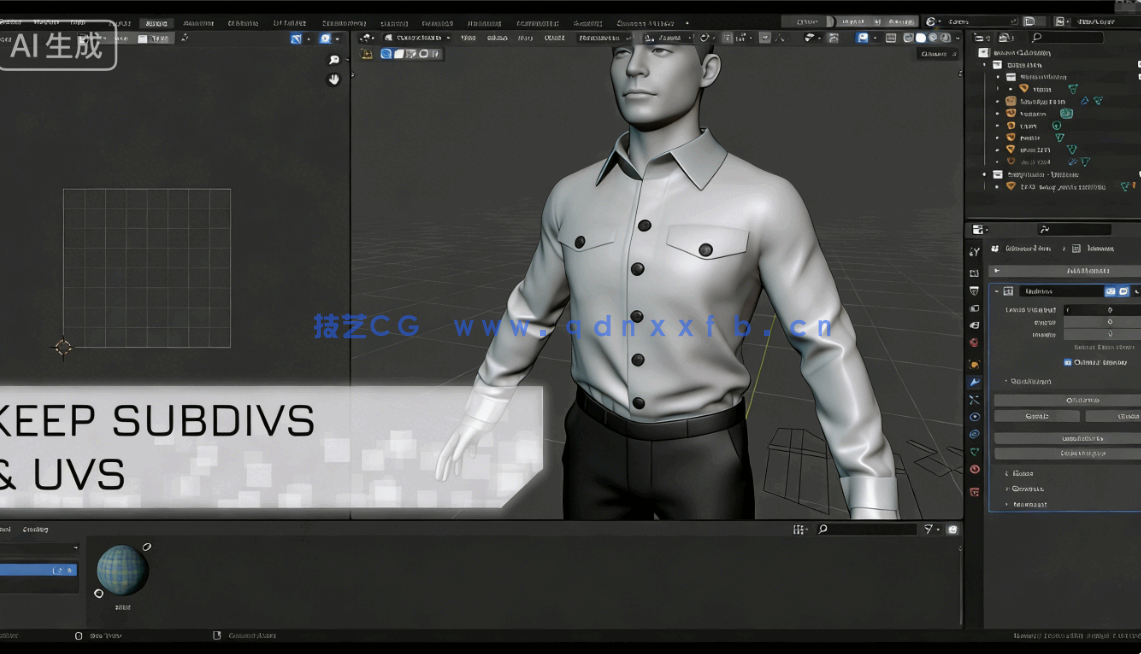Toggle the Subdivision modifier realtime display button

pos(1110,290)
